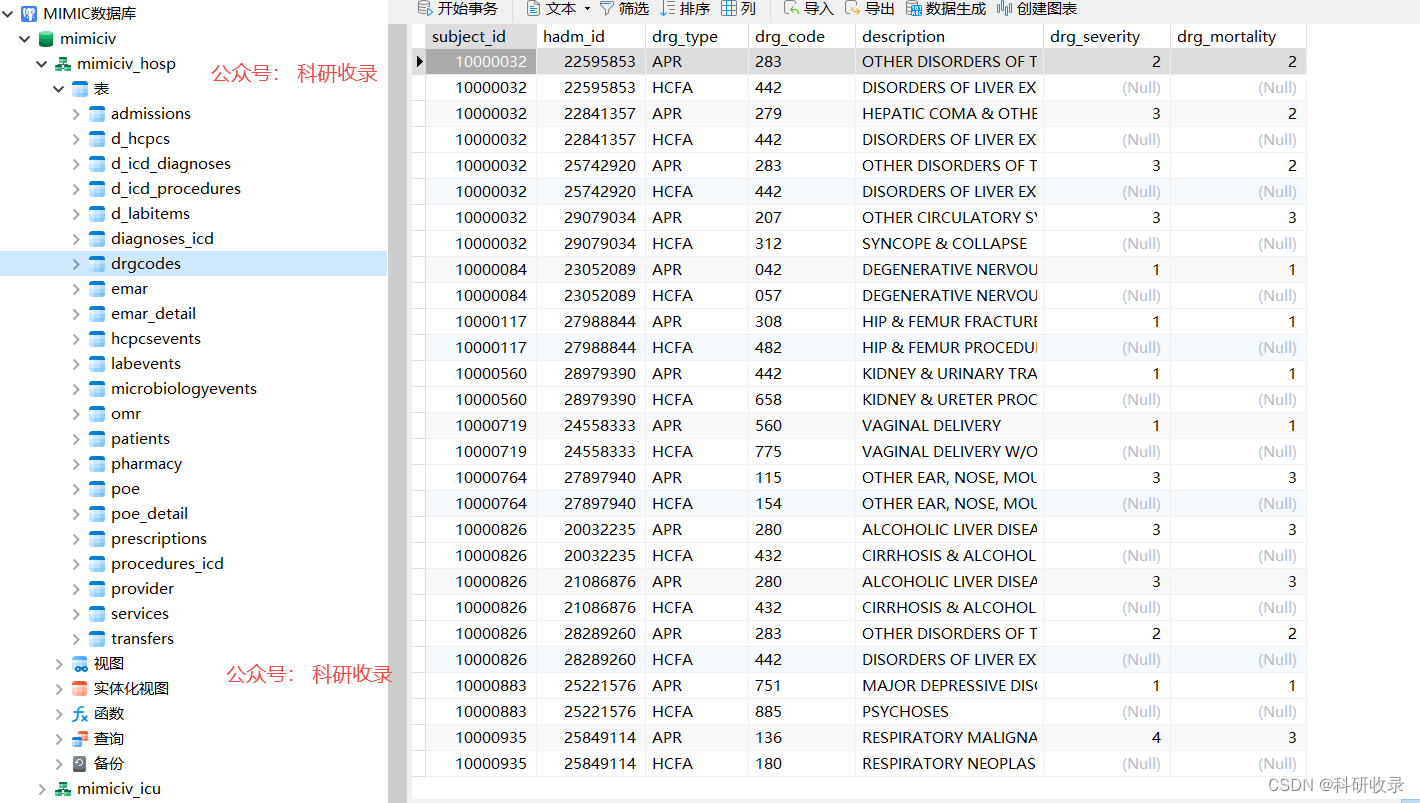Click the provider table icon
The width and height of the screenshot is (1420, 803).
[97, 589]
